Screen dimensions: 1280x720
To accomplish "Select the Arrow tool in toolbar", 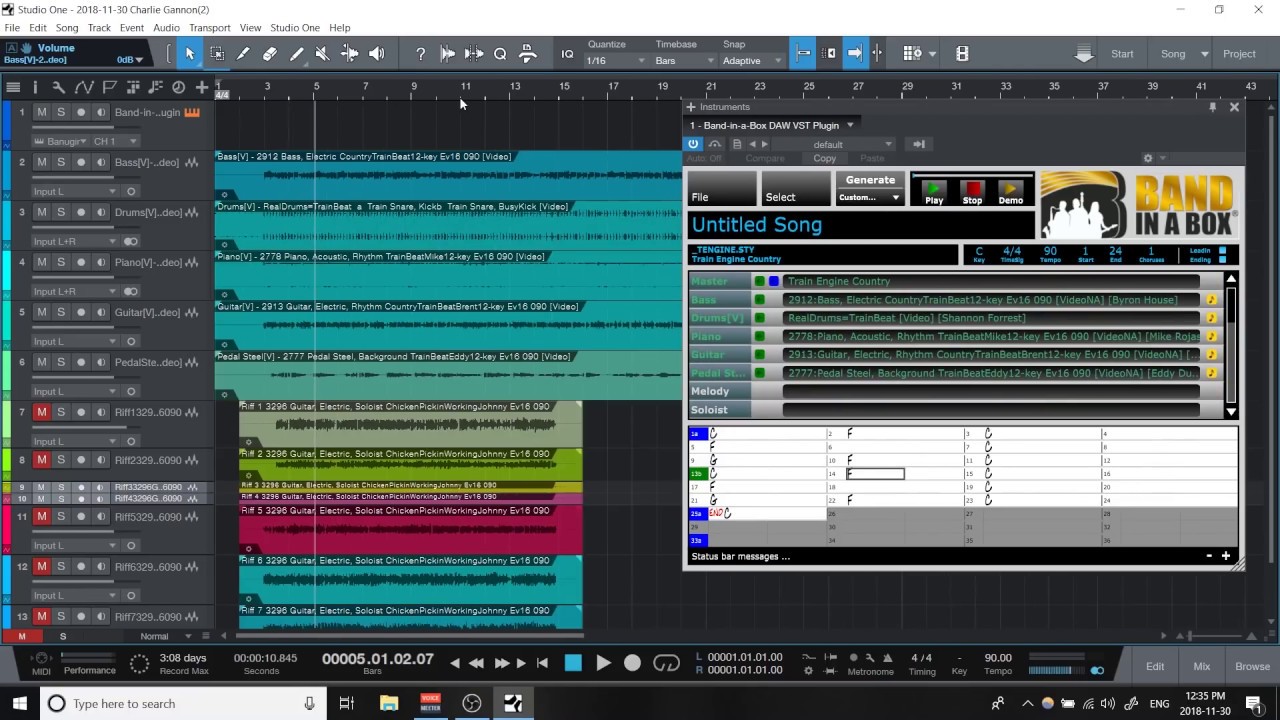I will (x=189, y=54).
